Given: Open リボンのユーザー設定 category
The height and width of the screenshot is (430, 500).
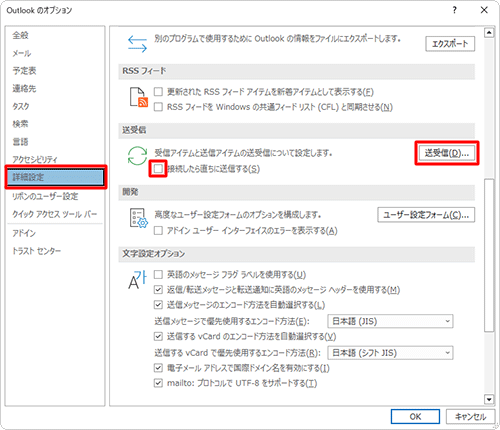Looking at the screenshot, I should 55,196.
